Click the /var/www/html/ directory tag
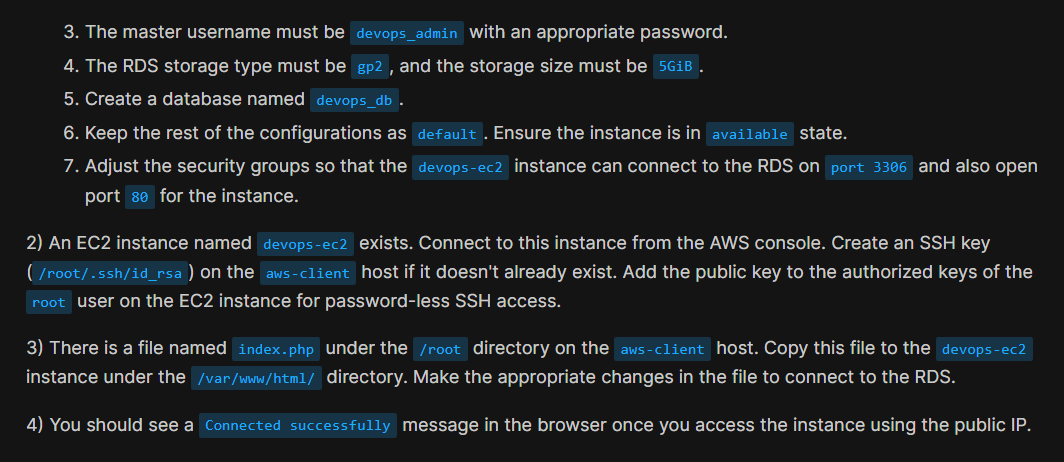This screenshot has width=1064, height=462. tap(254, 379)
